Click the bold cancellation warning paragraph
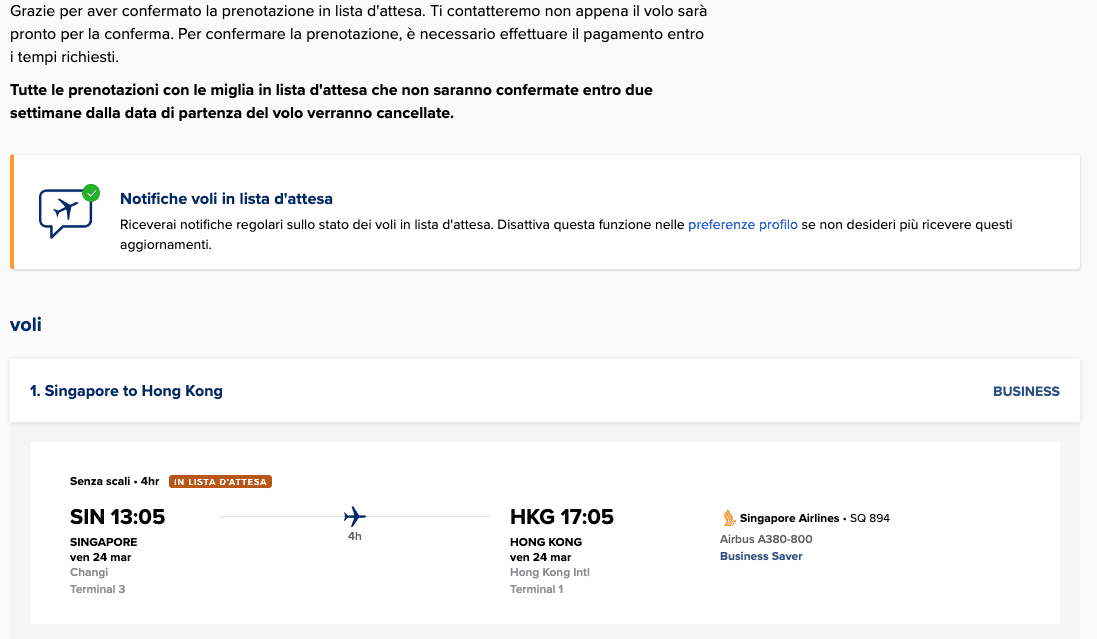The height and width of the screenshot is (639, 1097). (x=331, y=101)
